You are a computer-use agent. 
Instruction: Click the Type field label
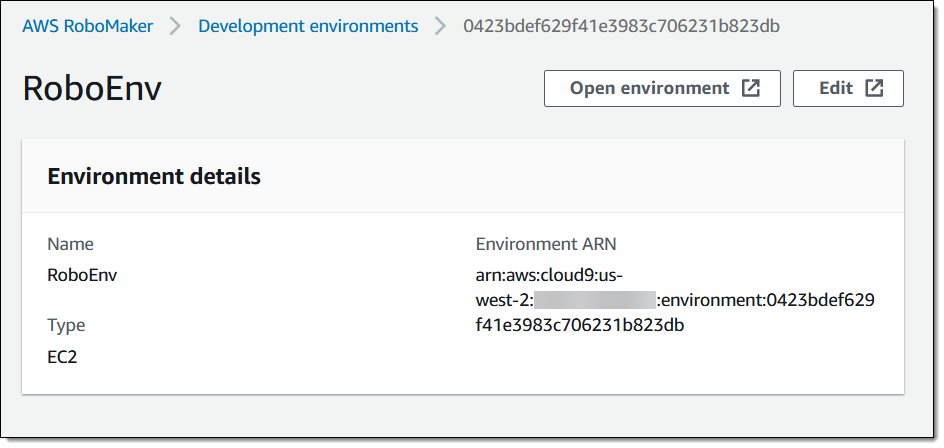pyautogui.click(x=66, y=325)
